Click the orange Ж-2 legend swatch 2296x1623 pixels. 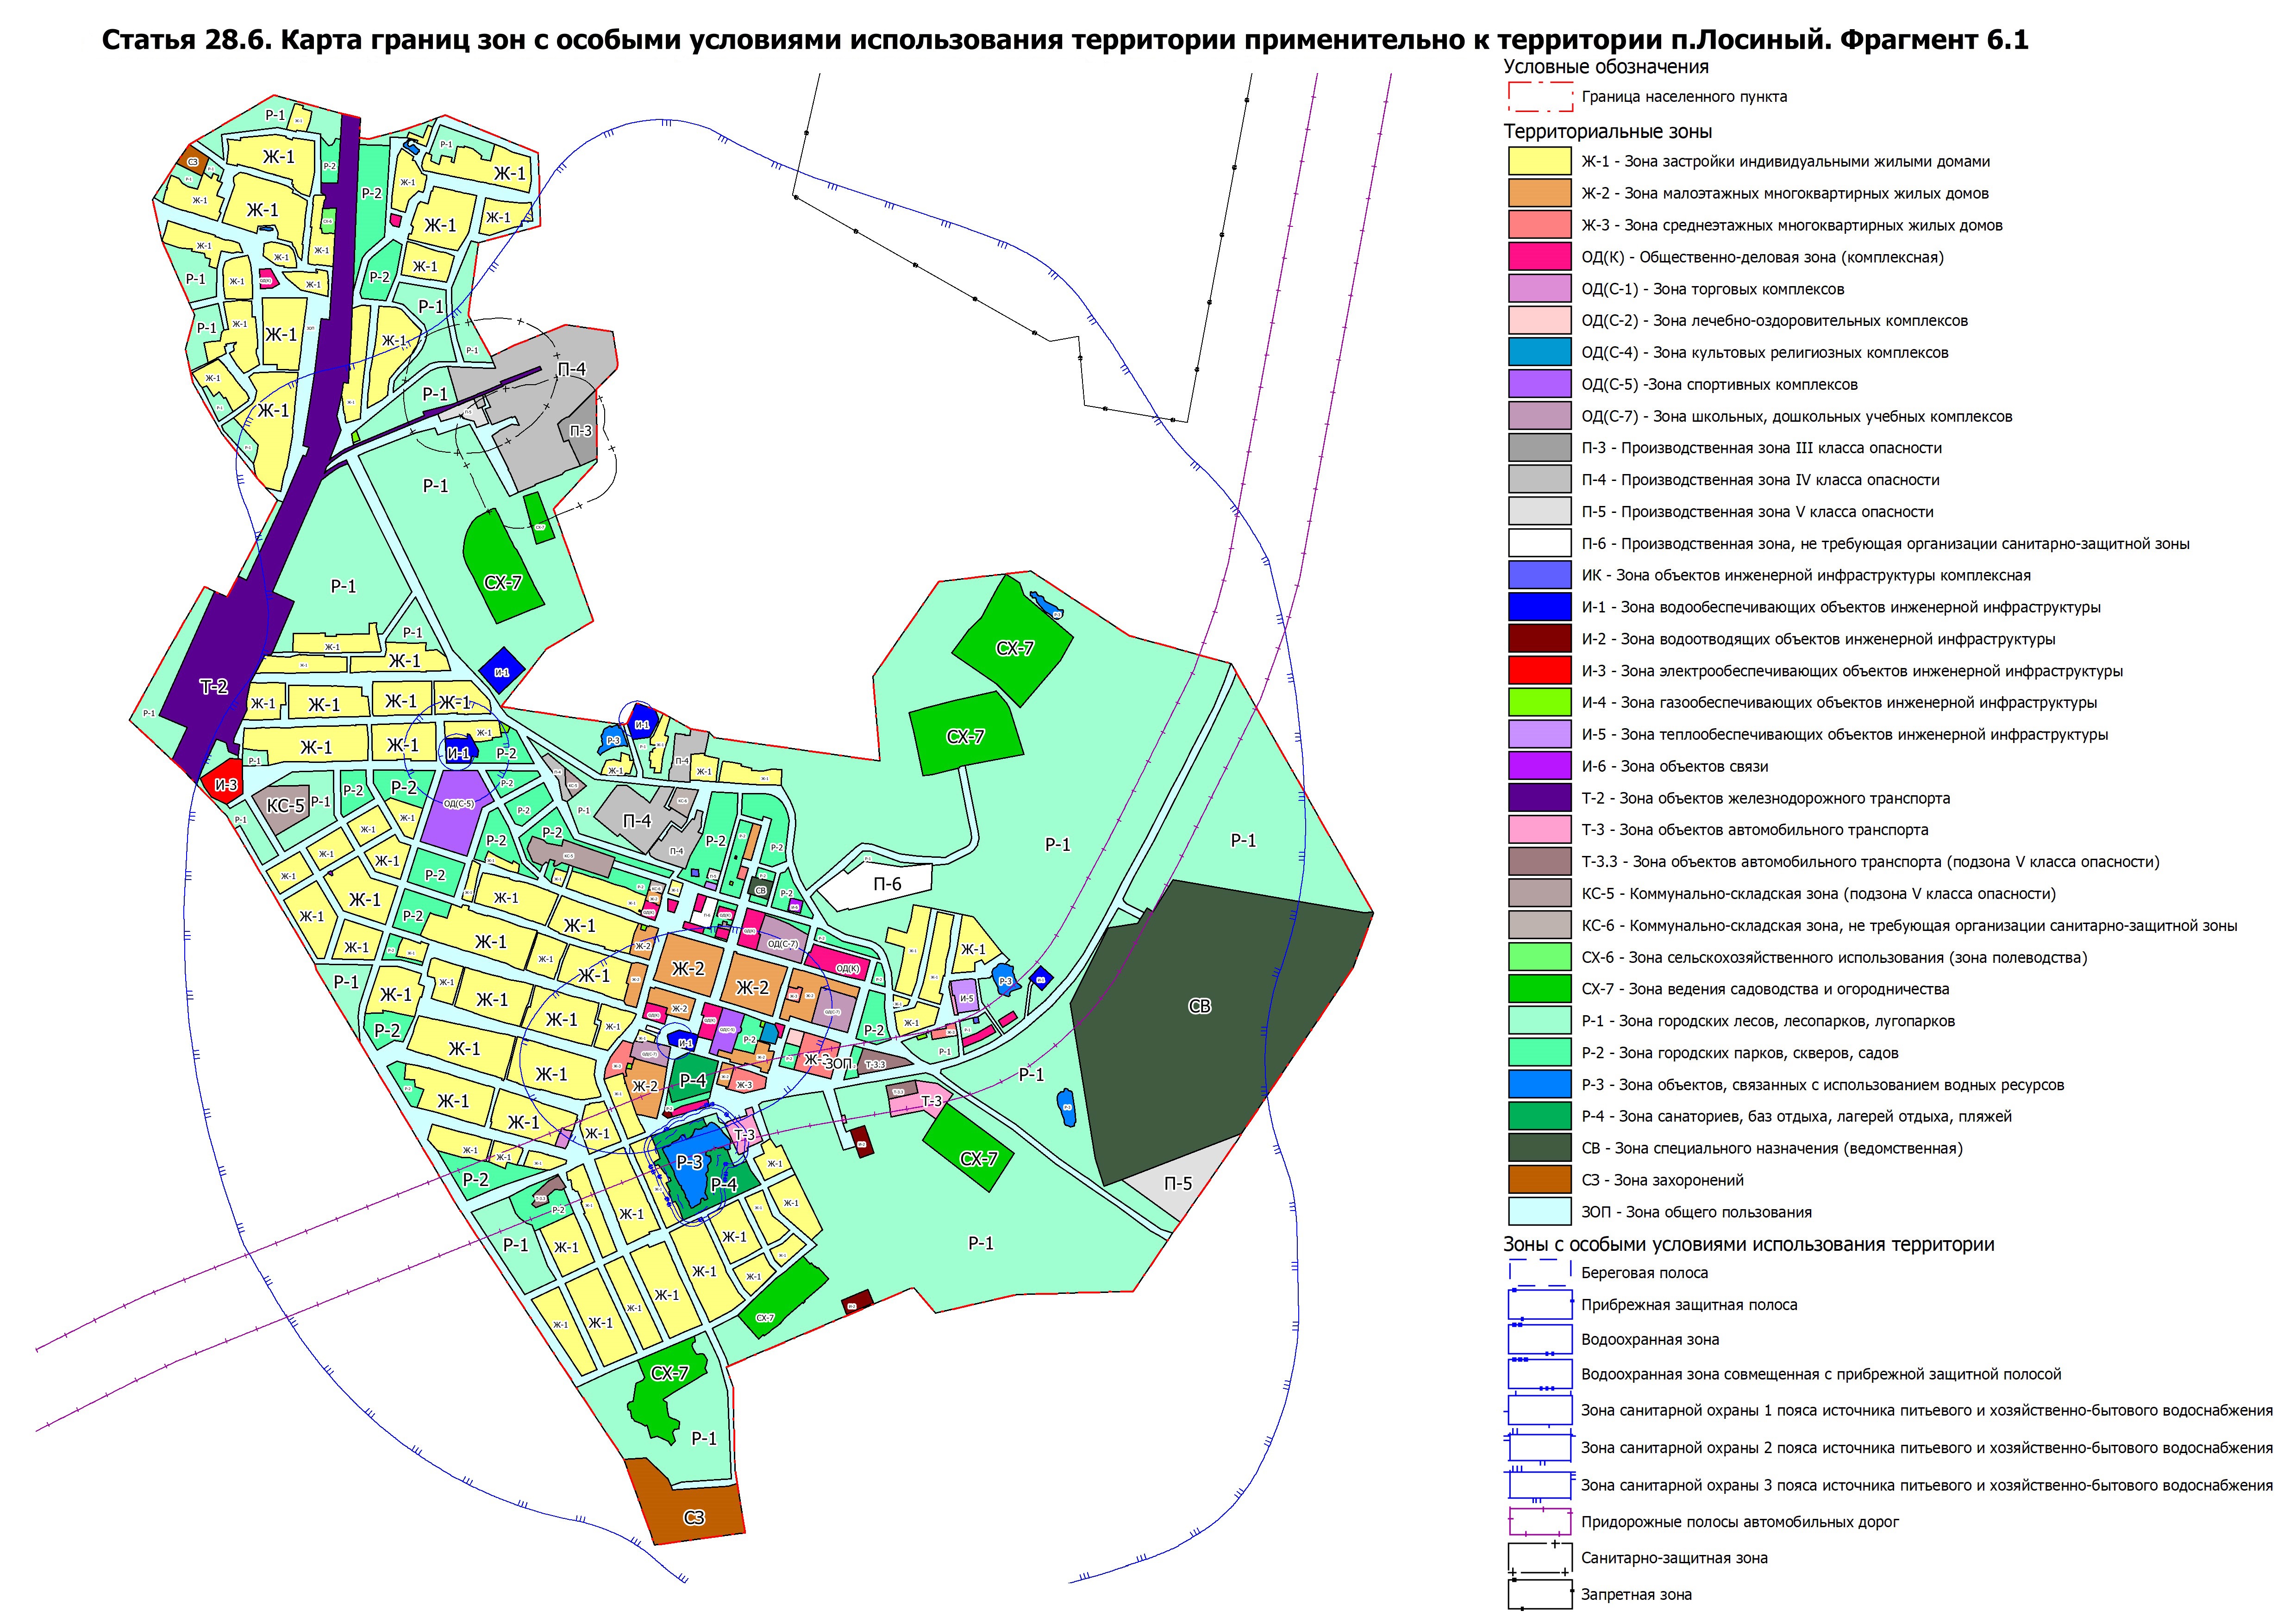1539,193
